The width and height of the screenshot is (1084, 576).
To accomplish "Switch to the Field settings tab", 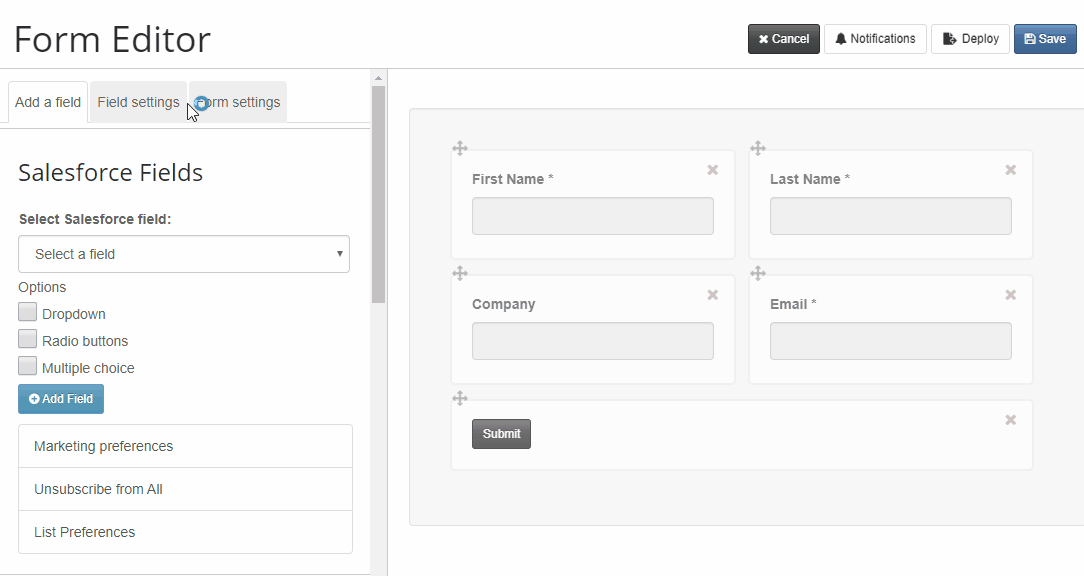I will point(138,102).
